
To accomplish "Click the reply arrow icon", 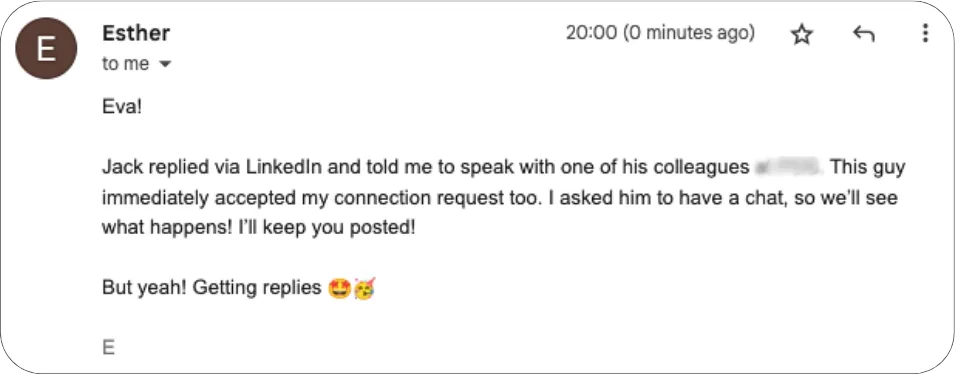I will tap(864, 35).
